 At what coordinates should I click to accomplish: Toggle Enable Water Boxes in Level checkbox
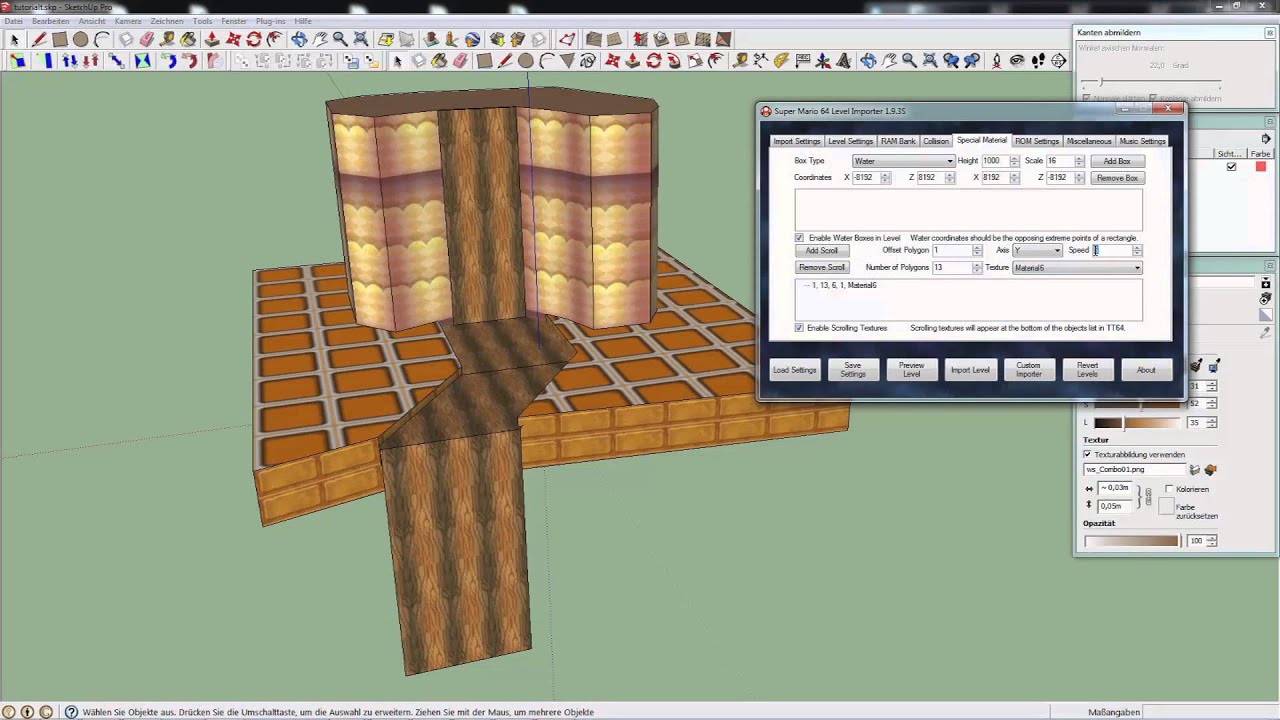(799, 238)
